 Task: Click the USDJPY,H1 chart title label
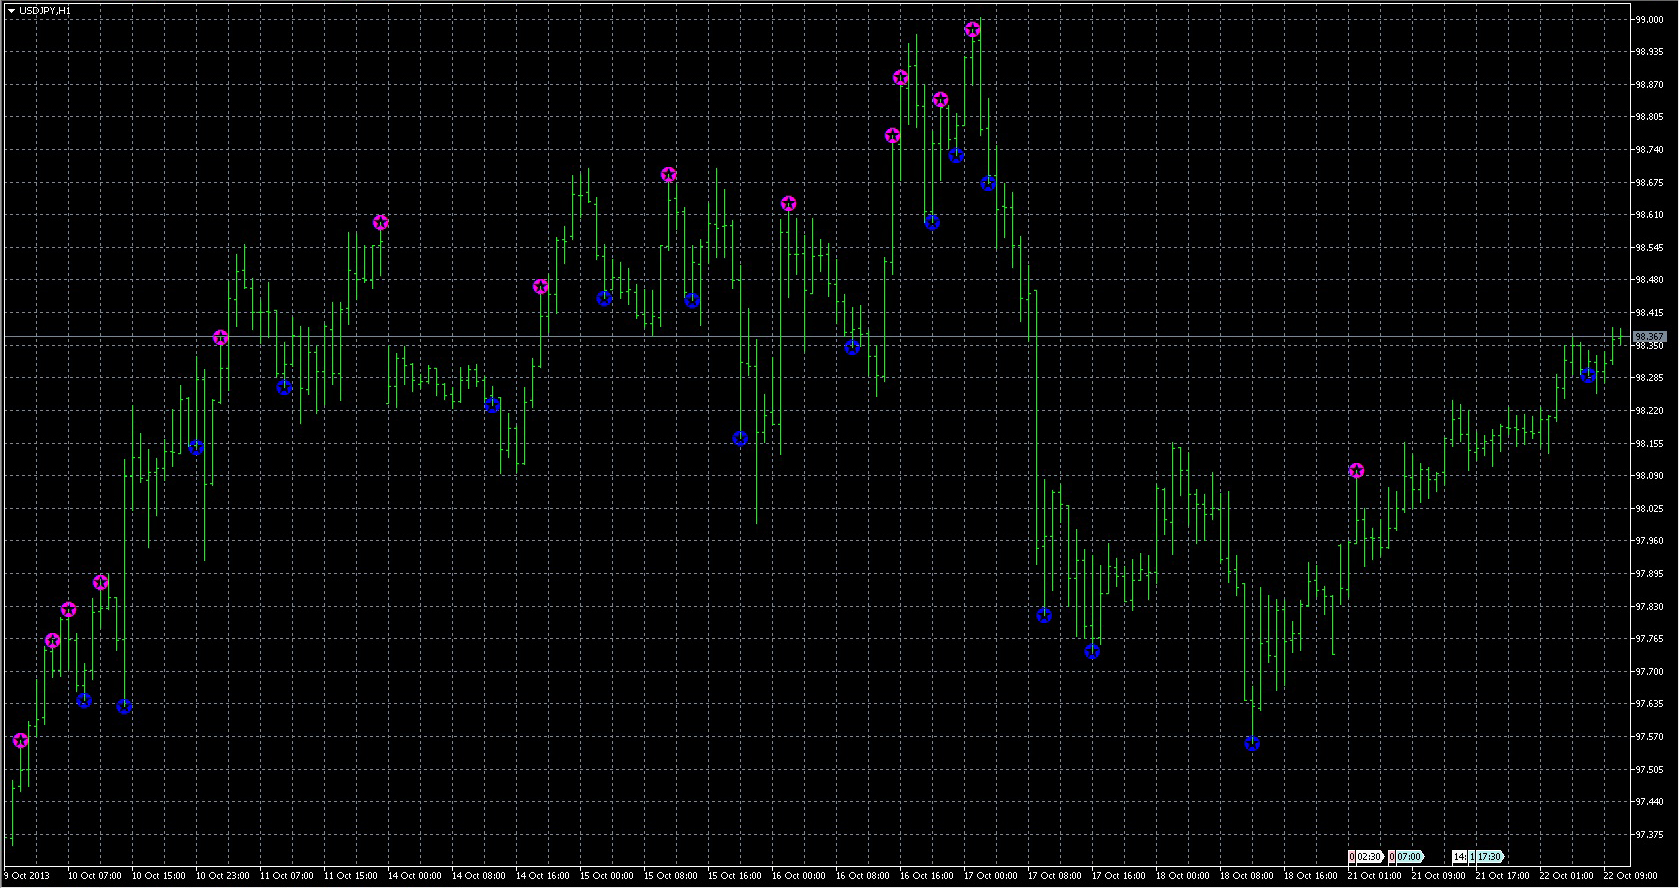[45, 10]
